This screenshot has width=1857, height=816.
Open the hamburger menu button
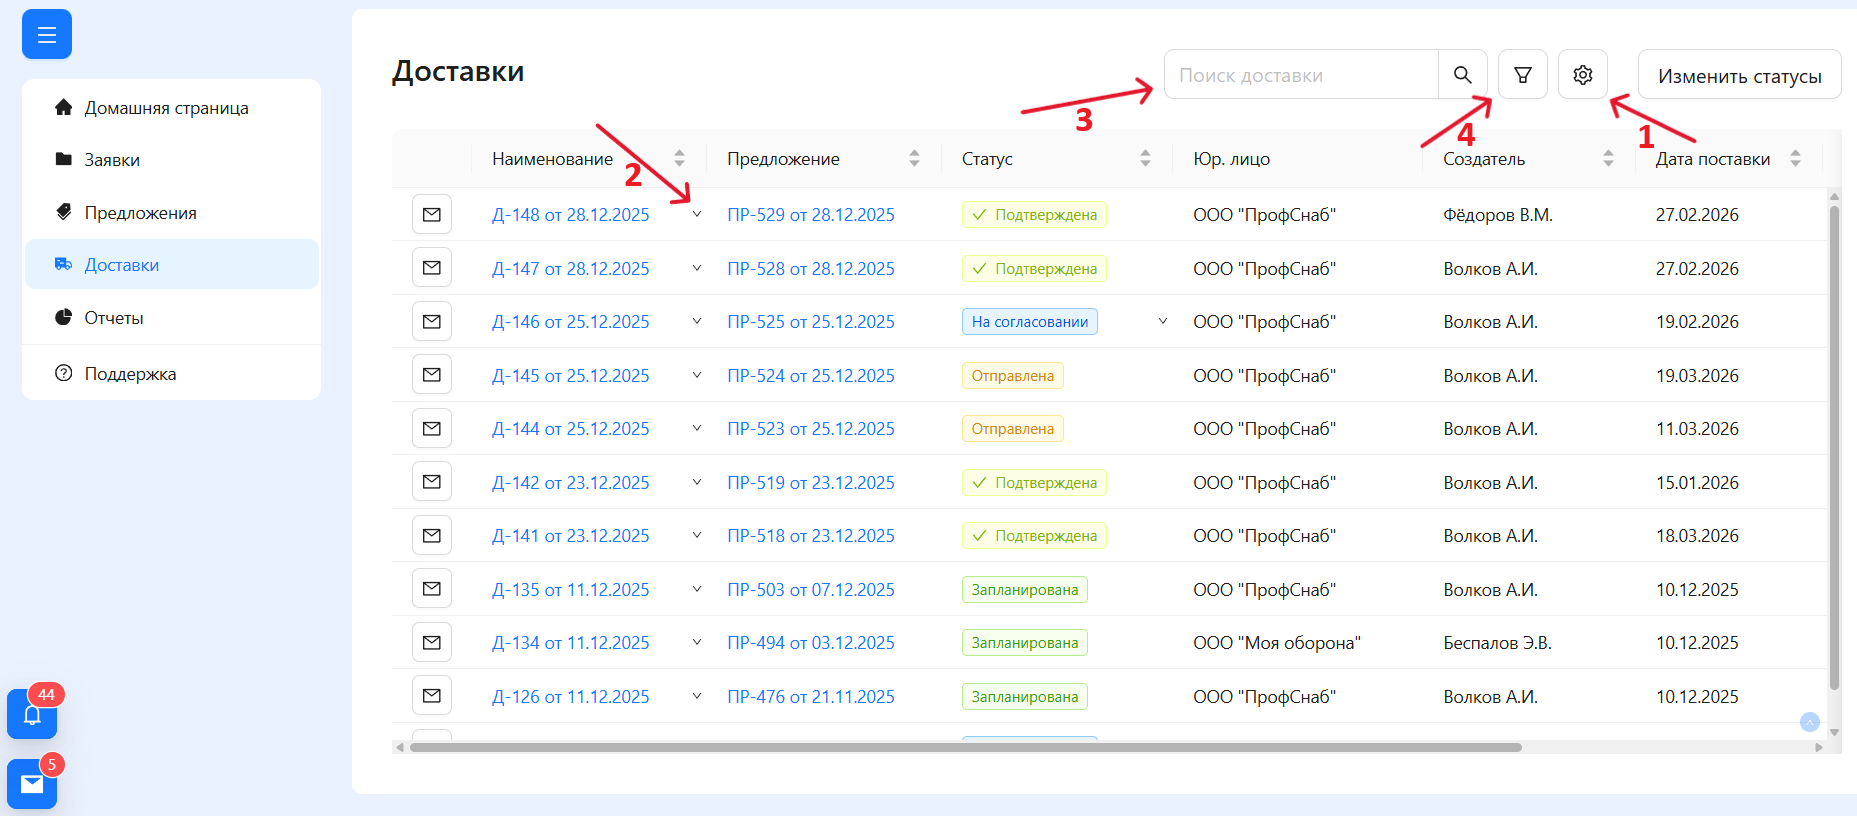pos(47,35)
